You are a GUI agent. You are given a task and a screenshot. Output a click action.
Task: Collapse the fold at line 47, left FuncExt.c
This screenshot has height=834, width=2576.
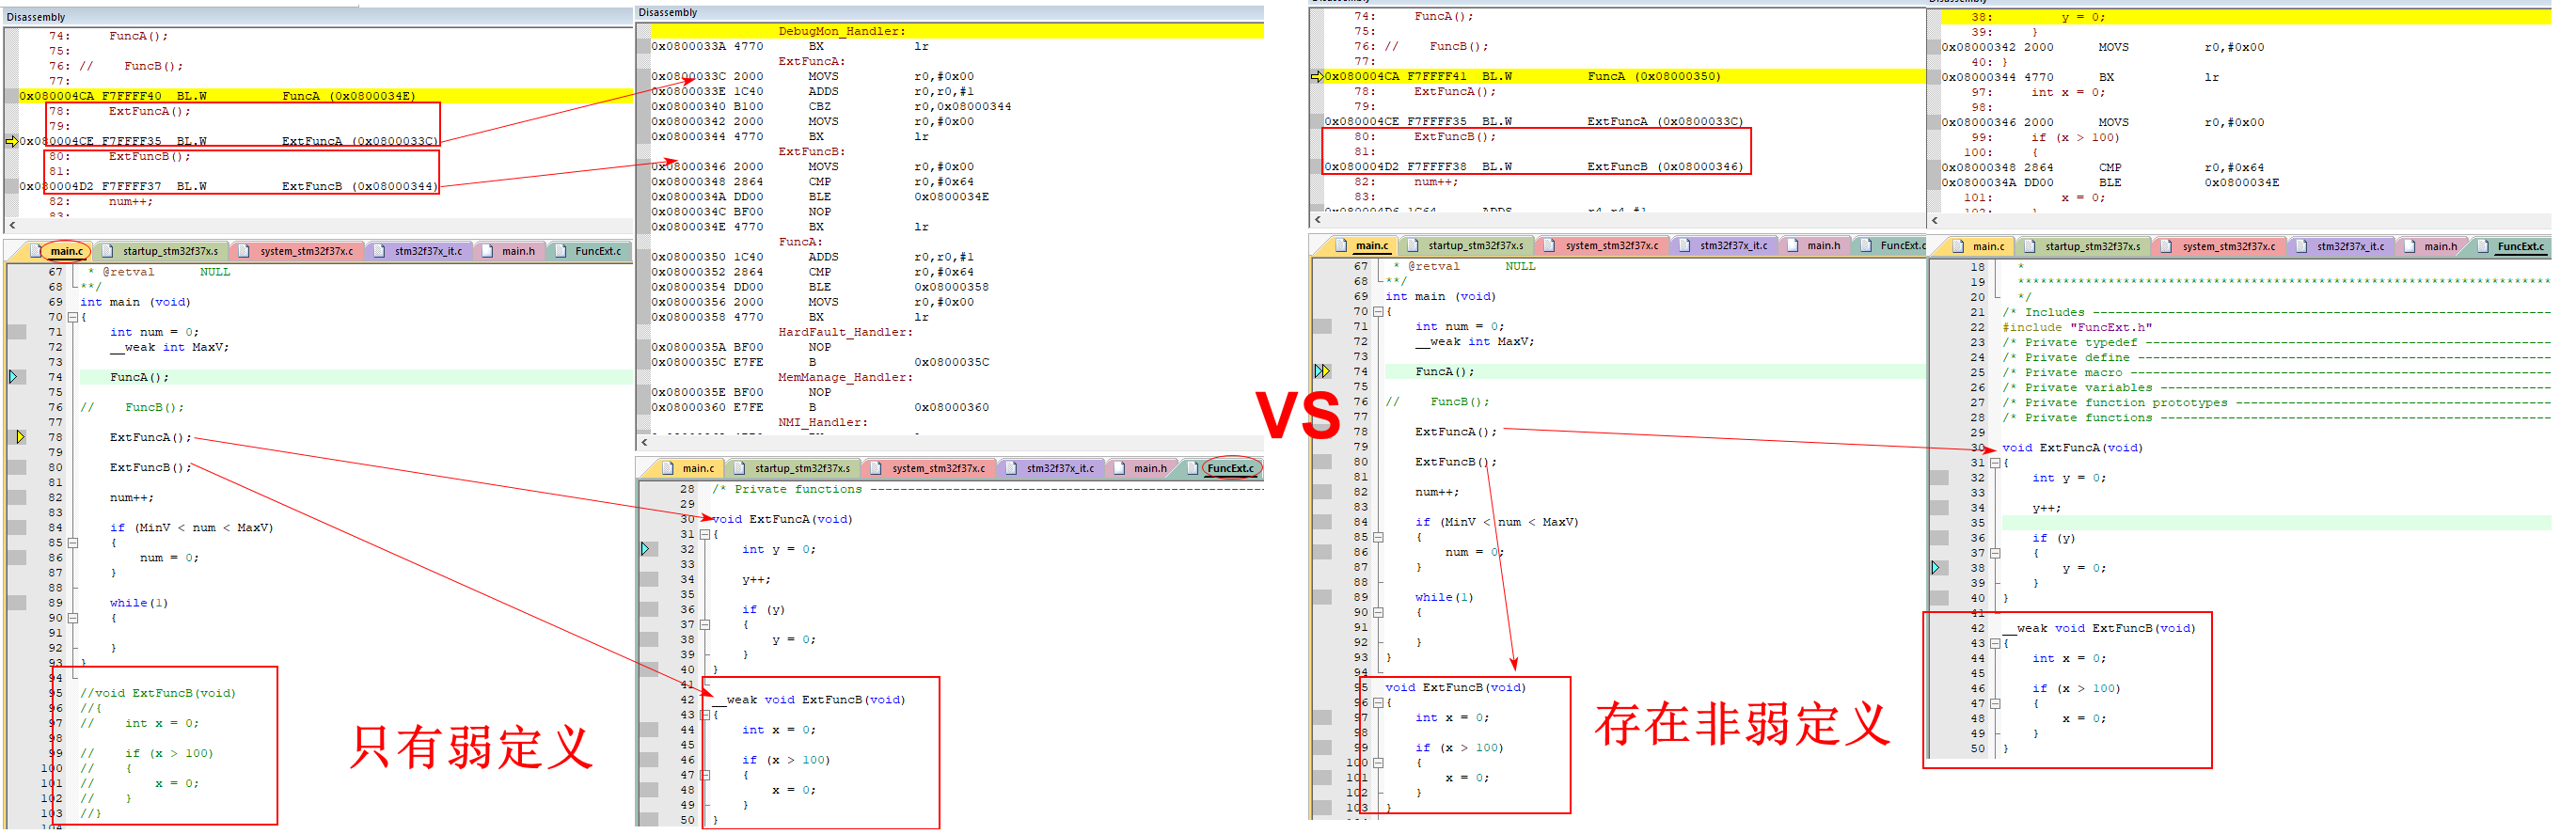pos(704,775)
